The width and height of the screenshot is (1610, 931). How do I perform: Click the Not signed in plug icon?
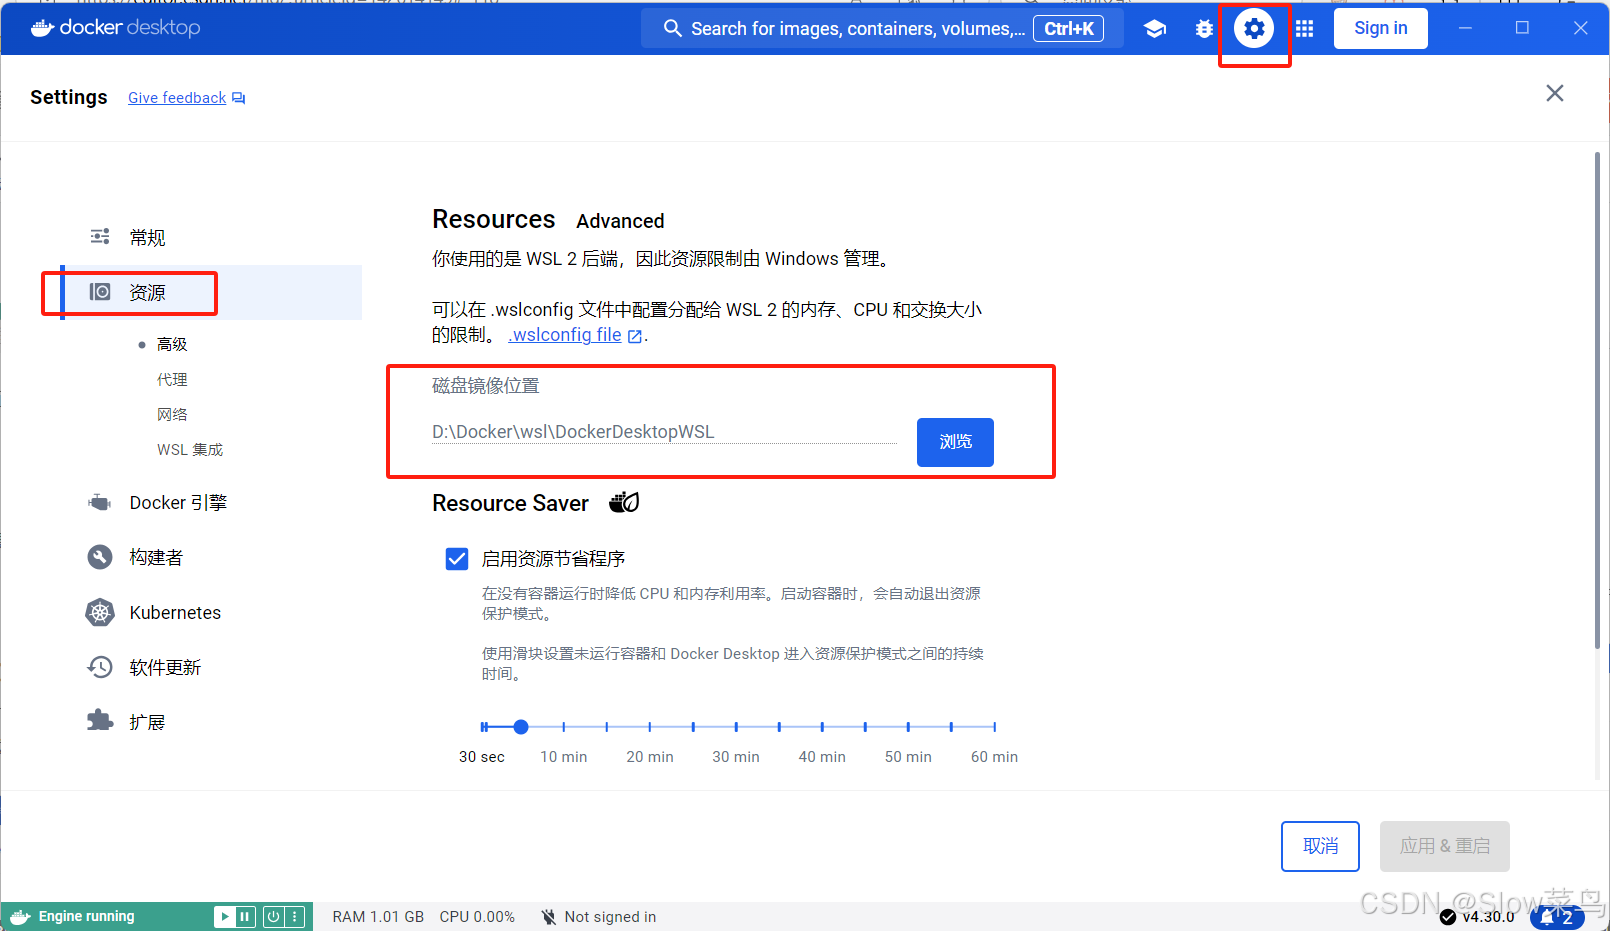pos(548,917)
